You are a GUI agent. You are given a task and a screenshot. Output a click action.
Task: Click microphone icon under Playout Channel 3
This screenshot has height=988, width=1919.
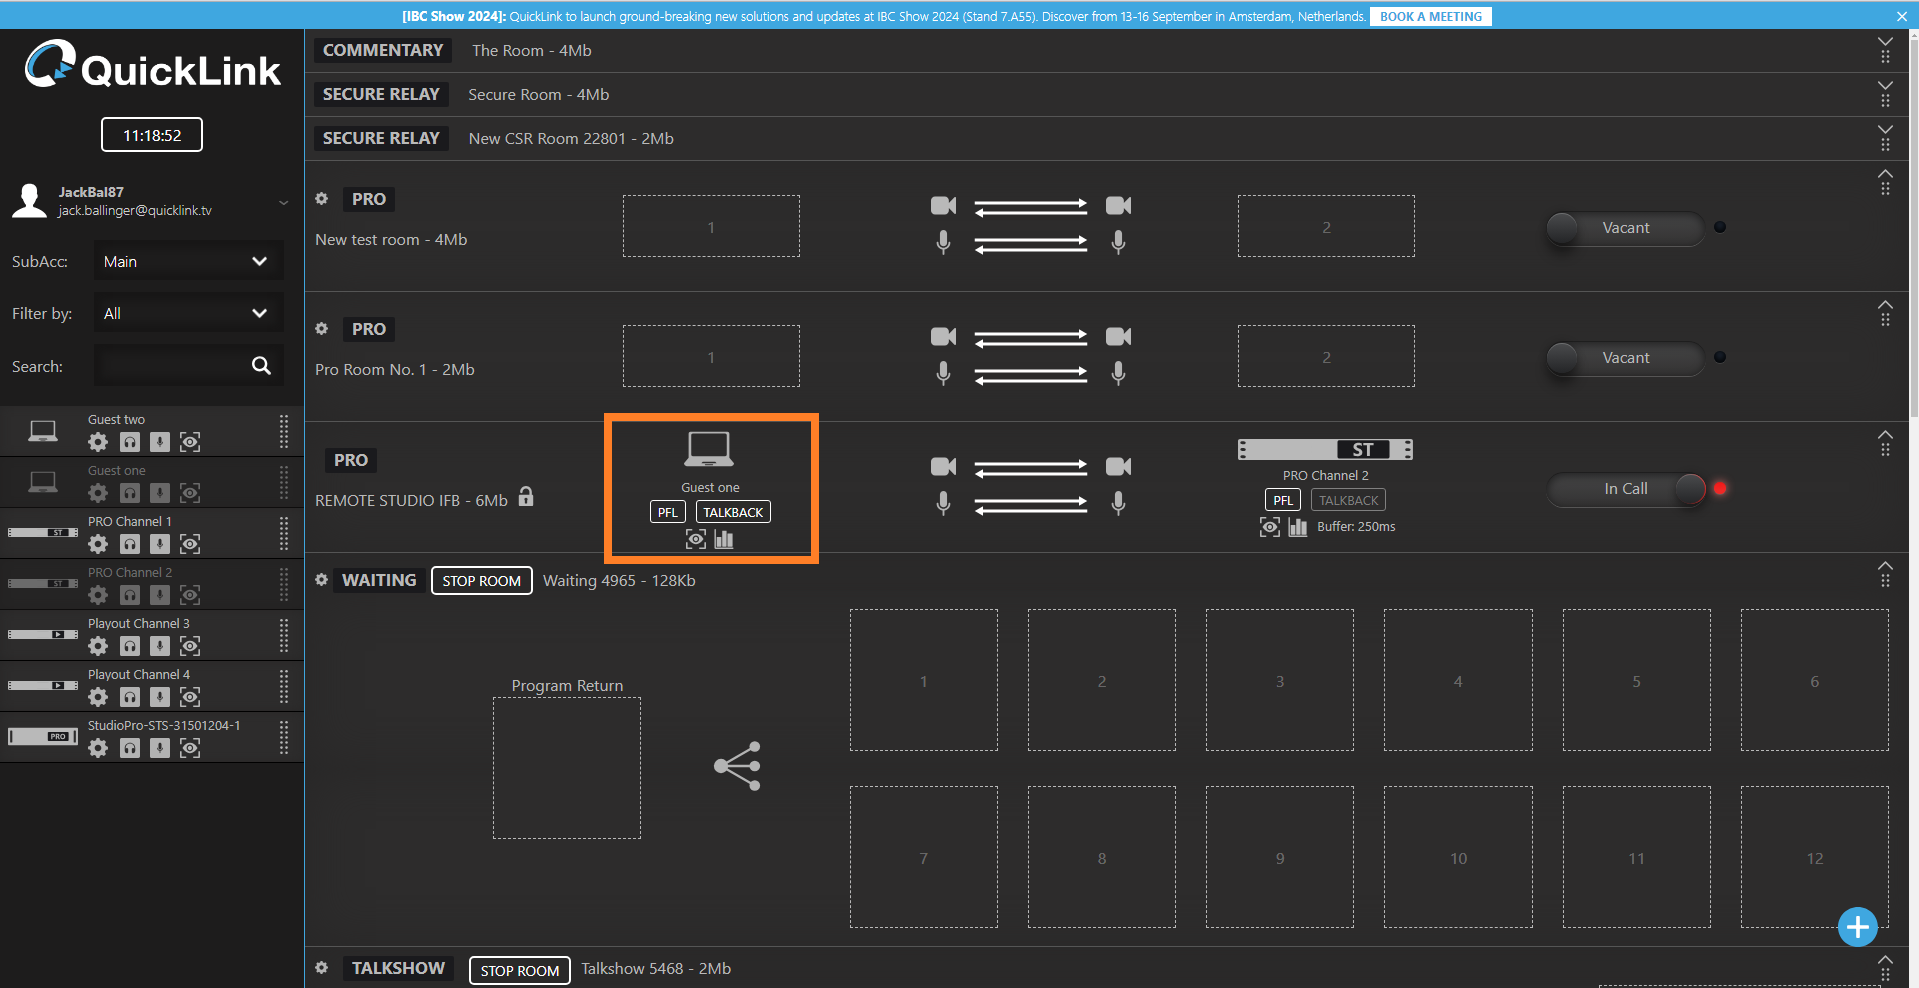click(x=160, y=646)
